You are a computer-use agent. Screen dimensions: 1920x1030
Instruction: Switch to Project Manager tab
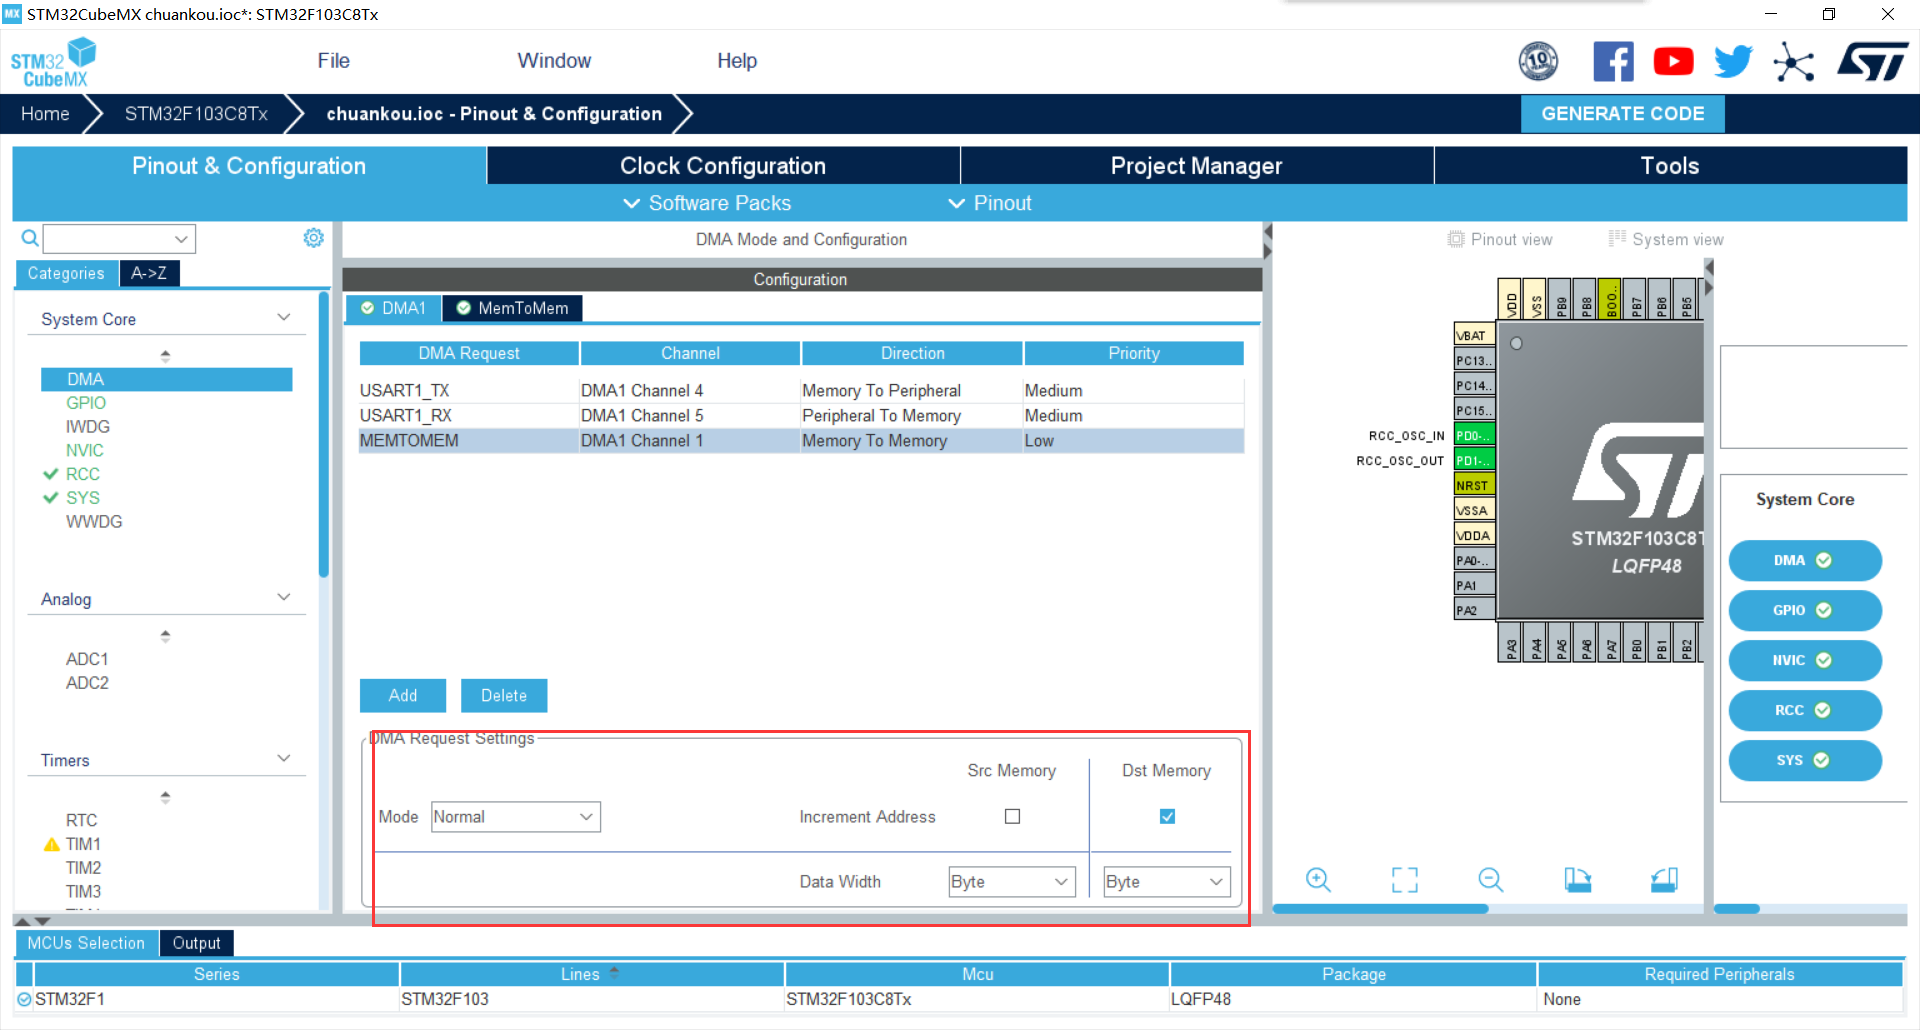(1196, 166)
